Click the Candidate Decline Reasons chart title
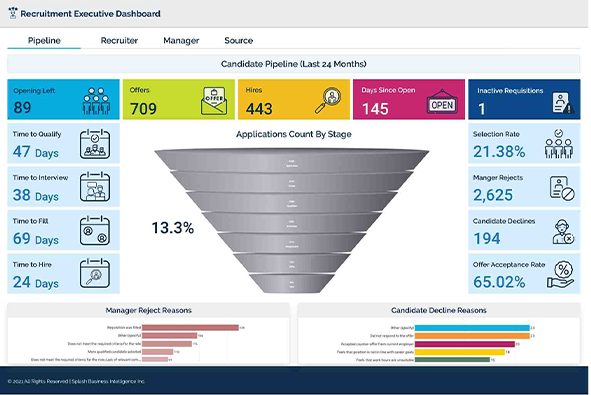This screenshot has width=591, height=395. tap(439, 310)
